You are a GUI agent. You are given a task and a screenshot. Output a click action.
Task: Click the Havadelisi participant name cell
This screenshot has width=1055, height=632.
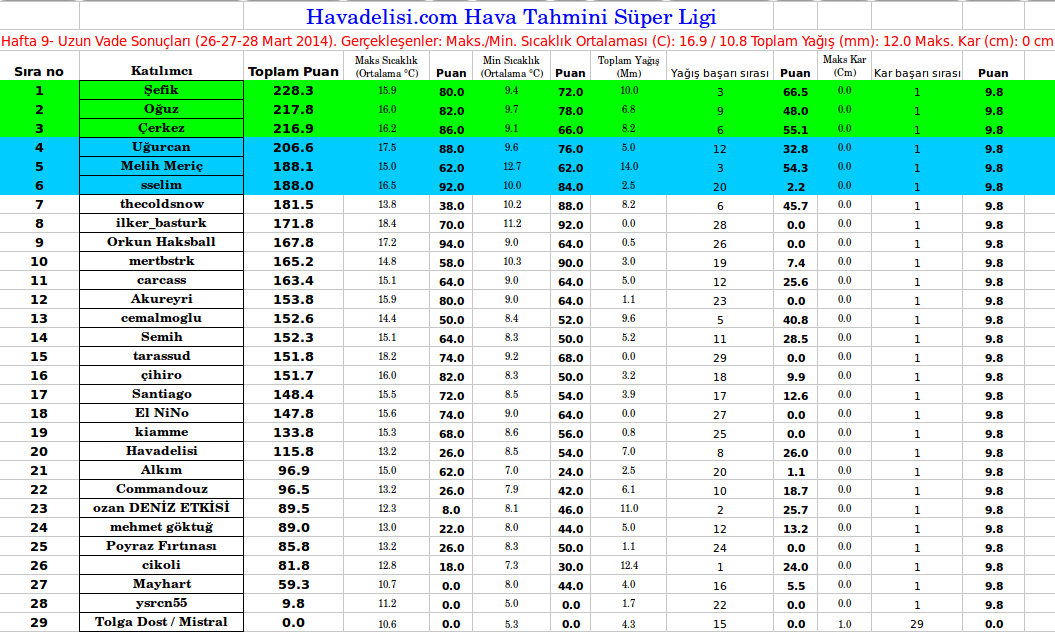(161, 451)
